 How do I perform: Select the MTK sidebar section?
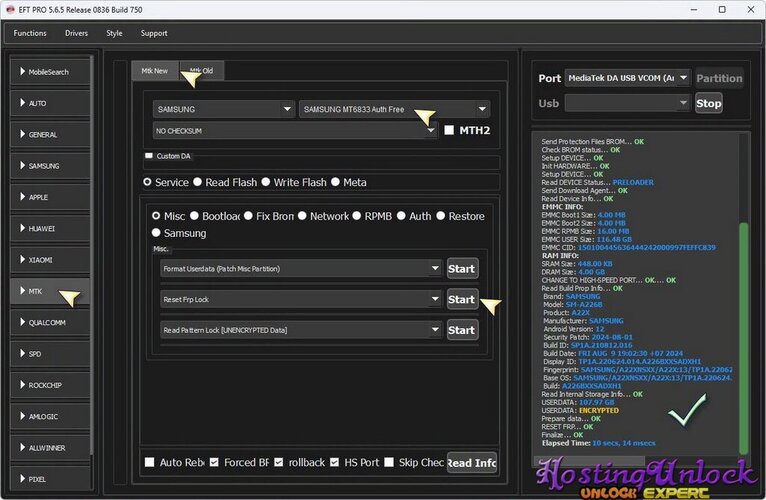(x=50, y=291)
